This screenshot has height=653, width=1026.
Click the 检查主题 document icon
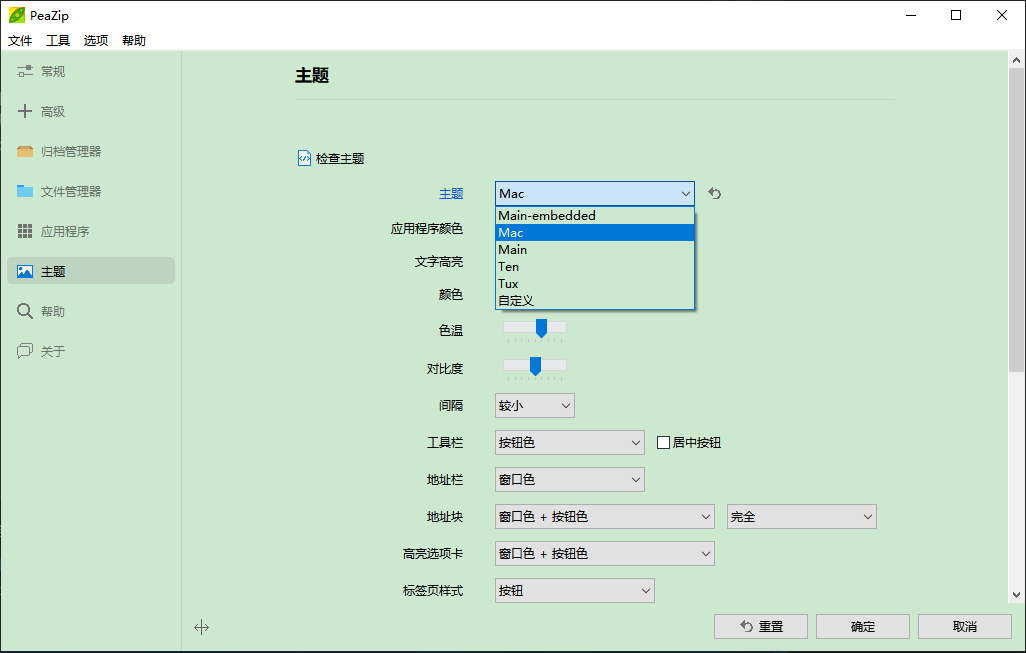click(304, 158)
